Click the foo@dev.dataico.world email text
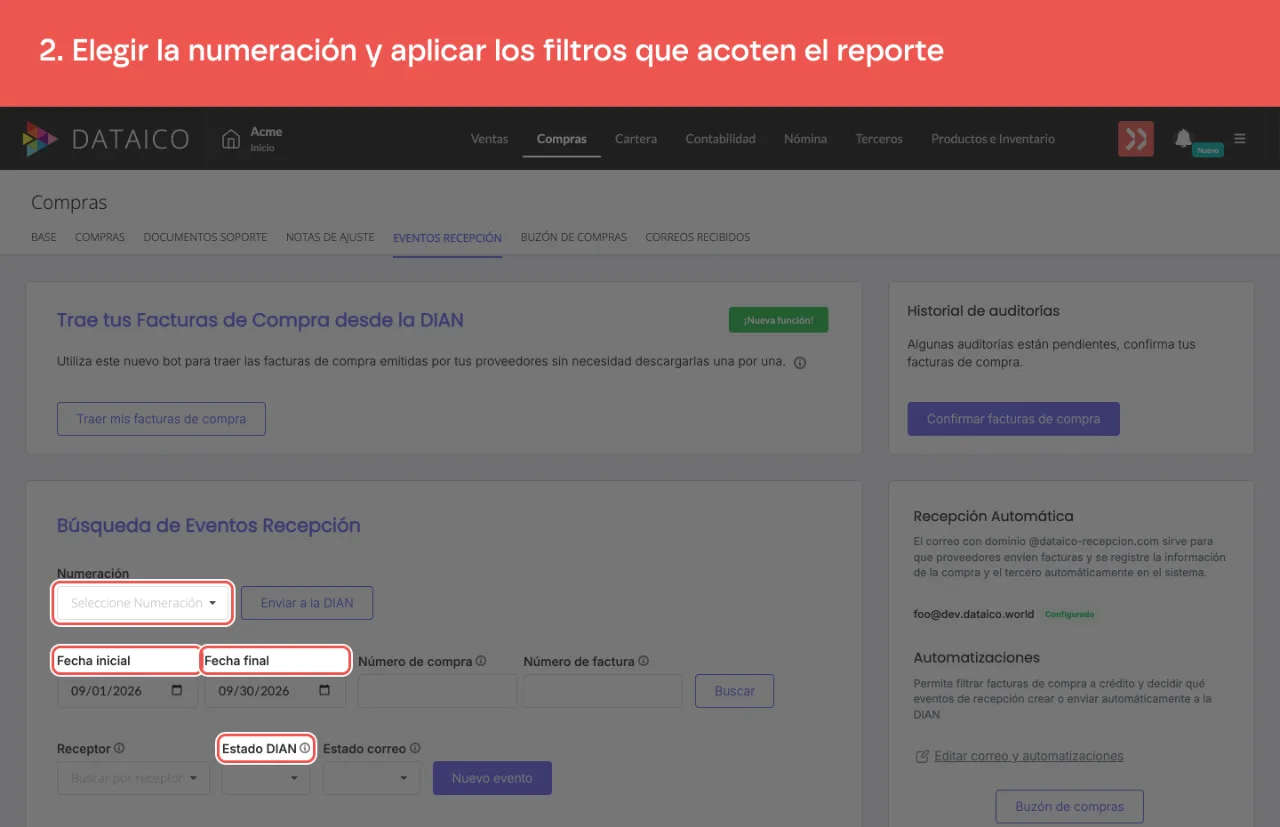Viewport: 1280px width, 827px height. pos(973,614)
